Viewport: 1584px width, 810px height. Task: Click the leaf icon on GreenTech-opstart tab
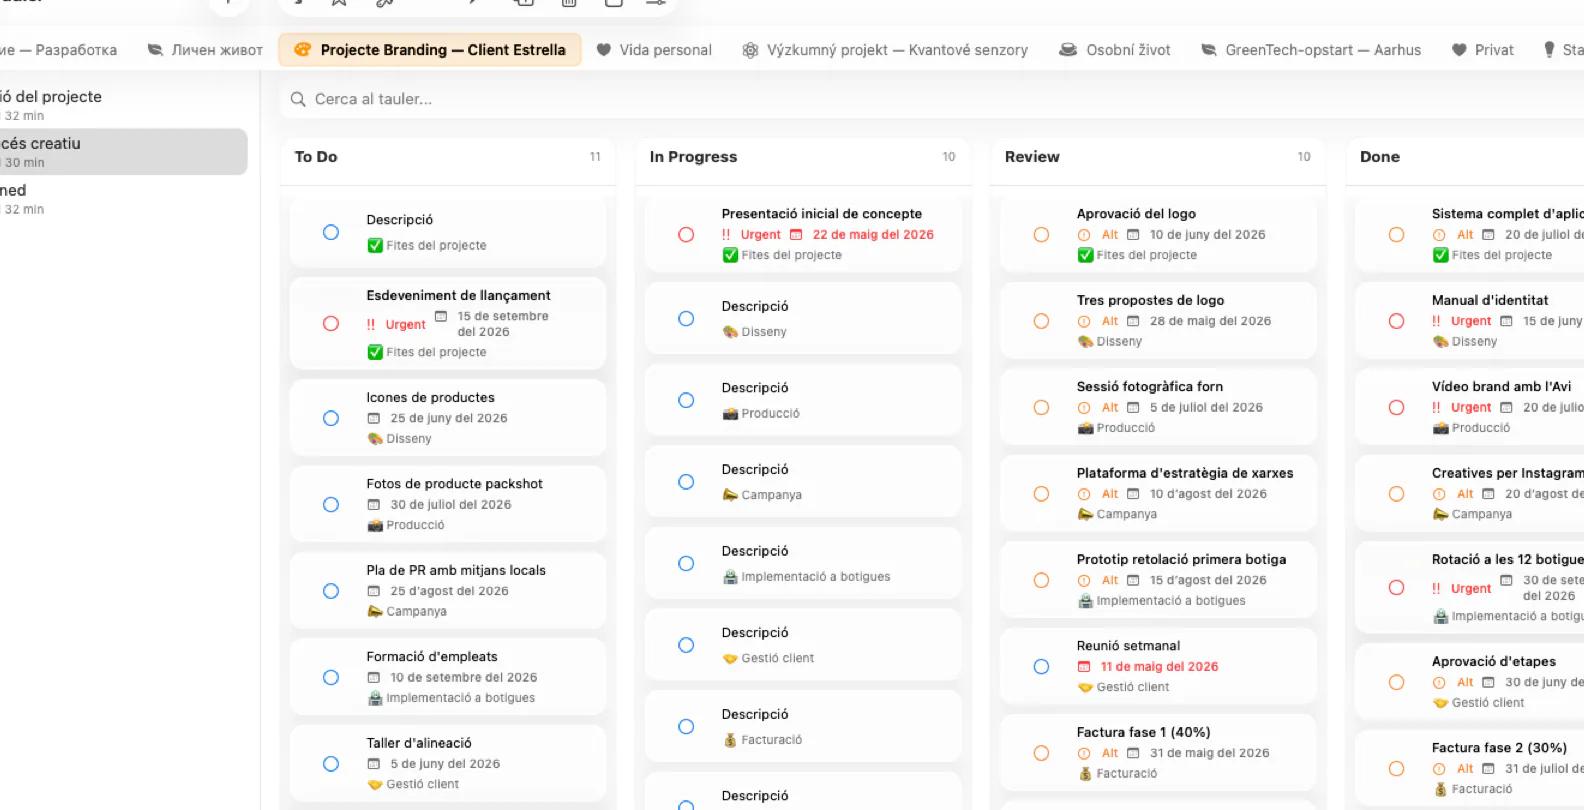click(x=1209, y=50)
